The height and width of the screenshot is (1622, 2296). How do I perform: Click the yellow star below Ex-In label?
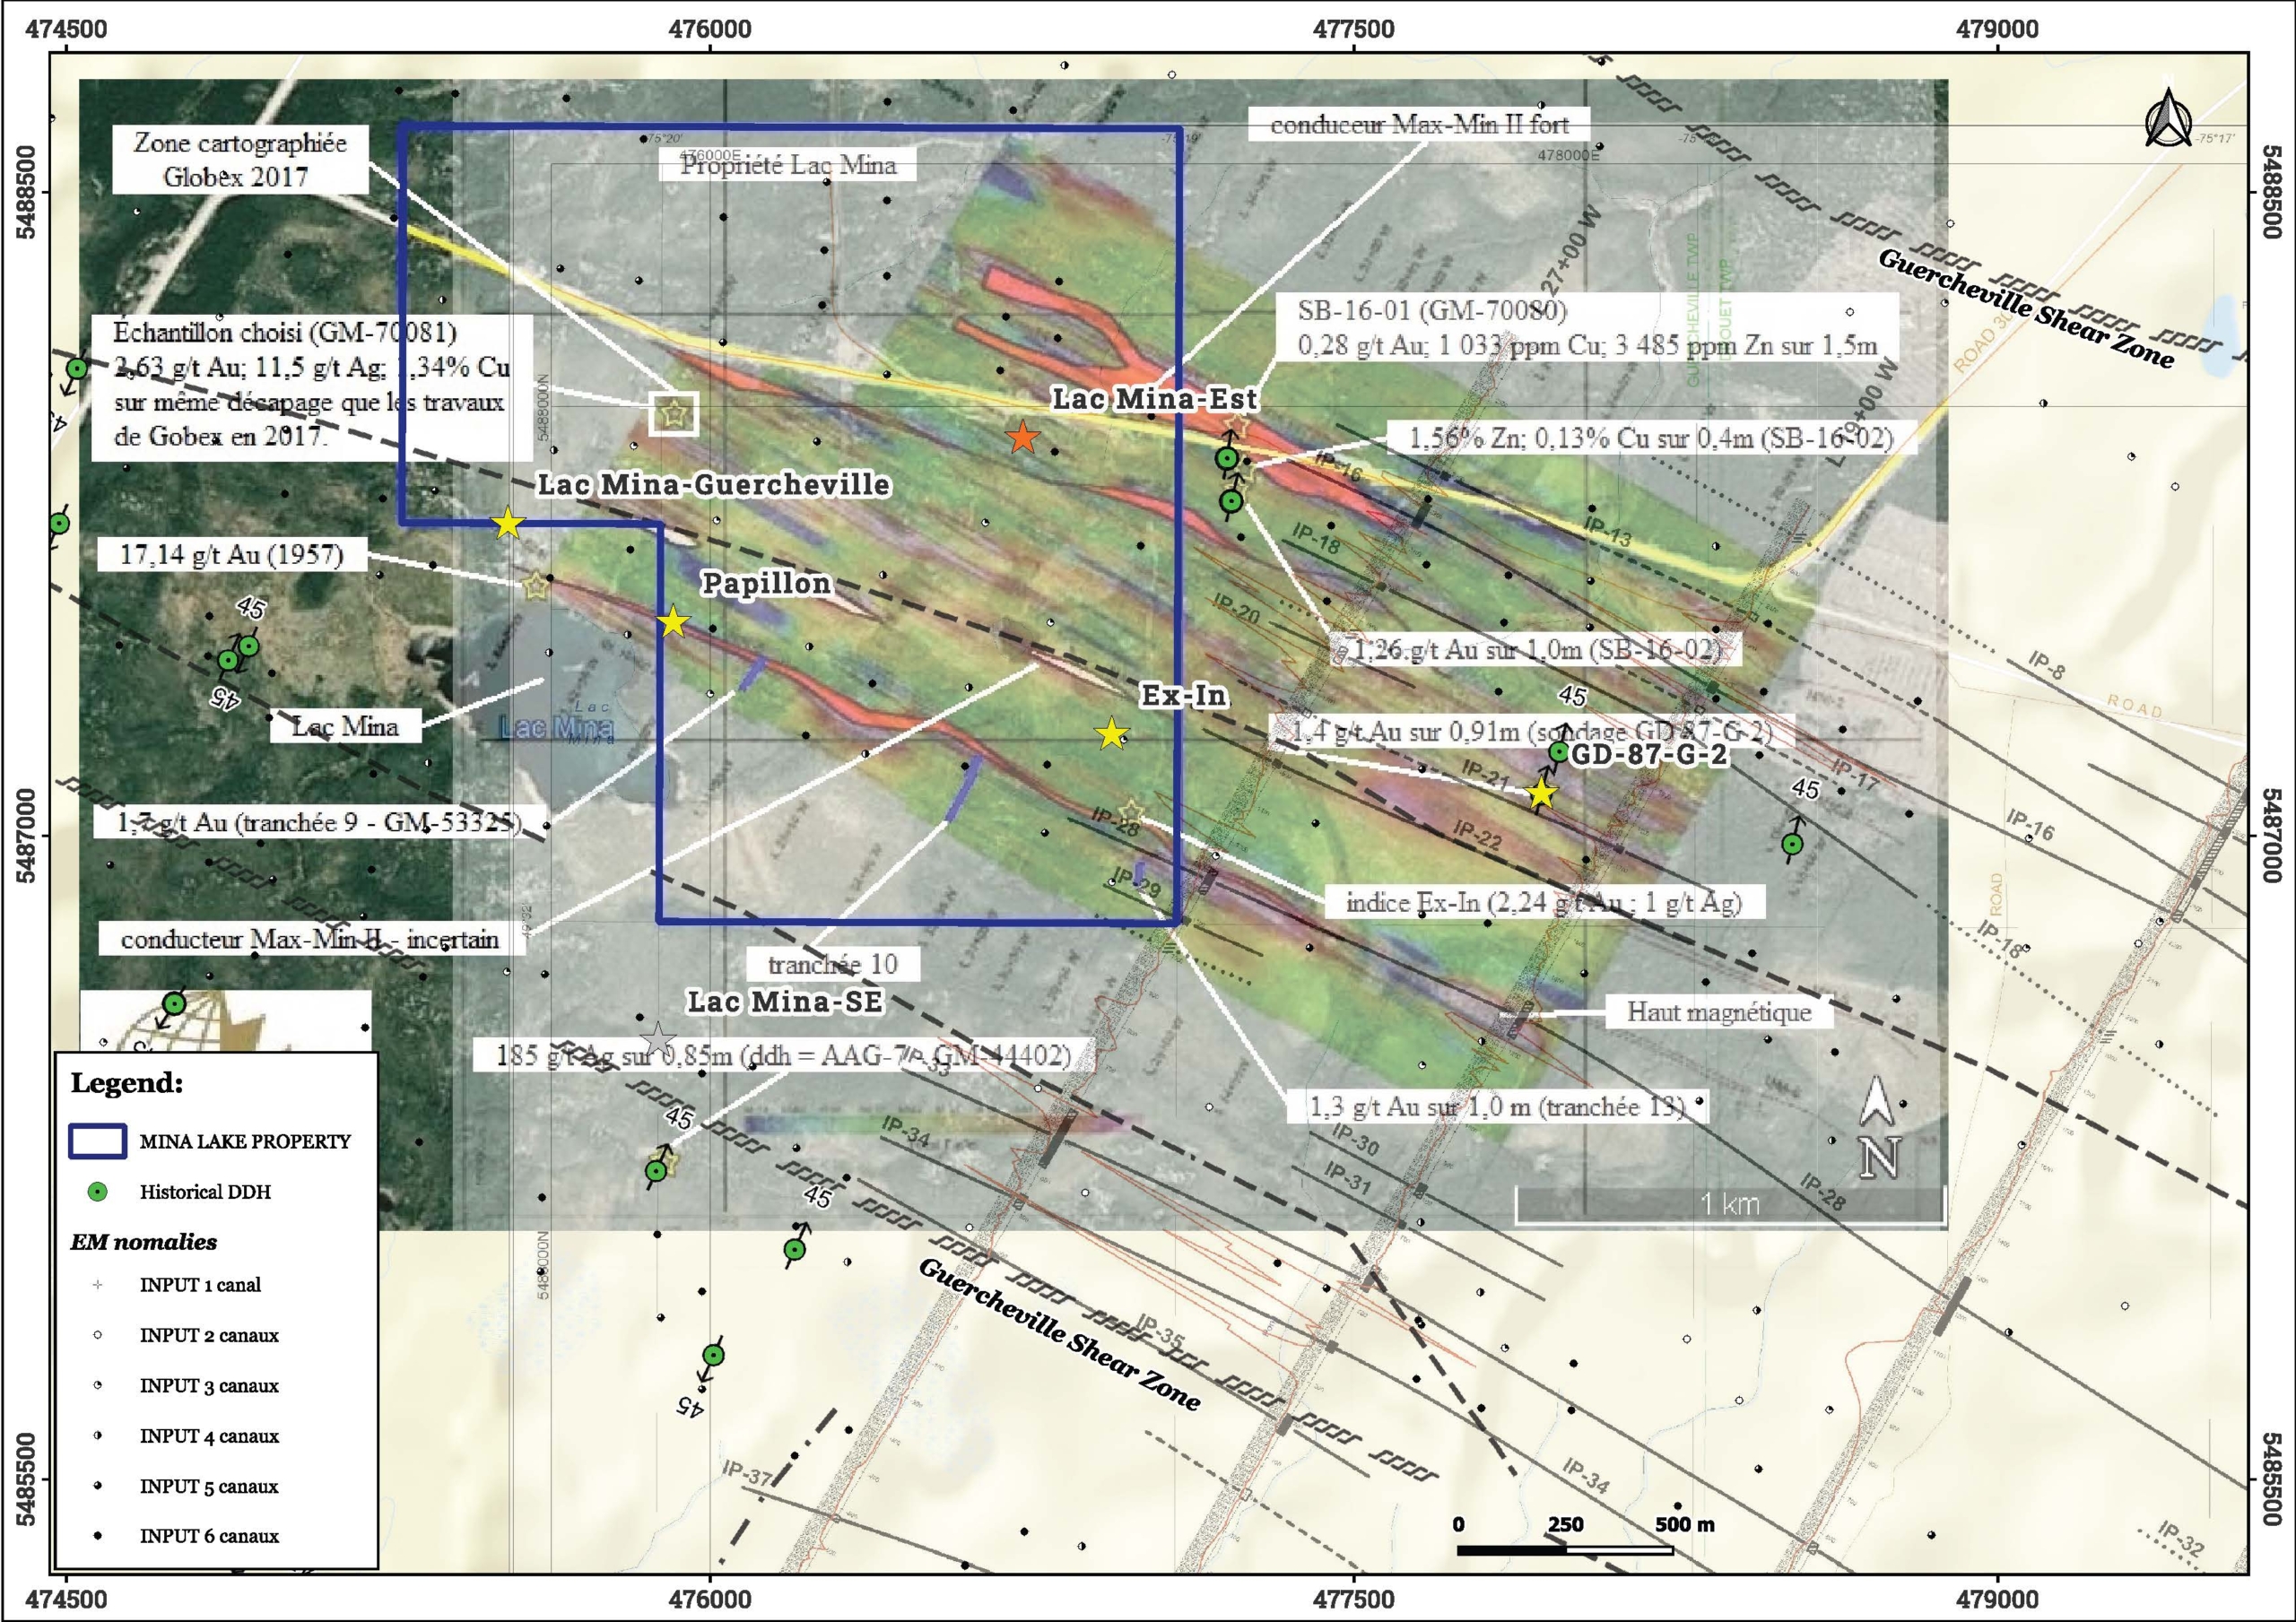pyautogui.click(x=1112, y=734)
